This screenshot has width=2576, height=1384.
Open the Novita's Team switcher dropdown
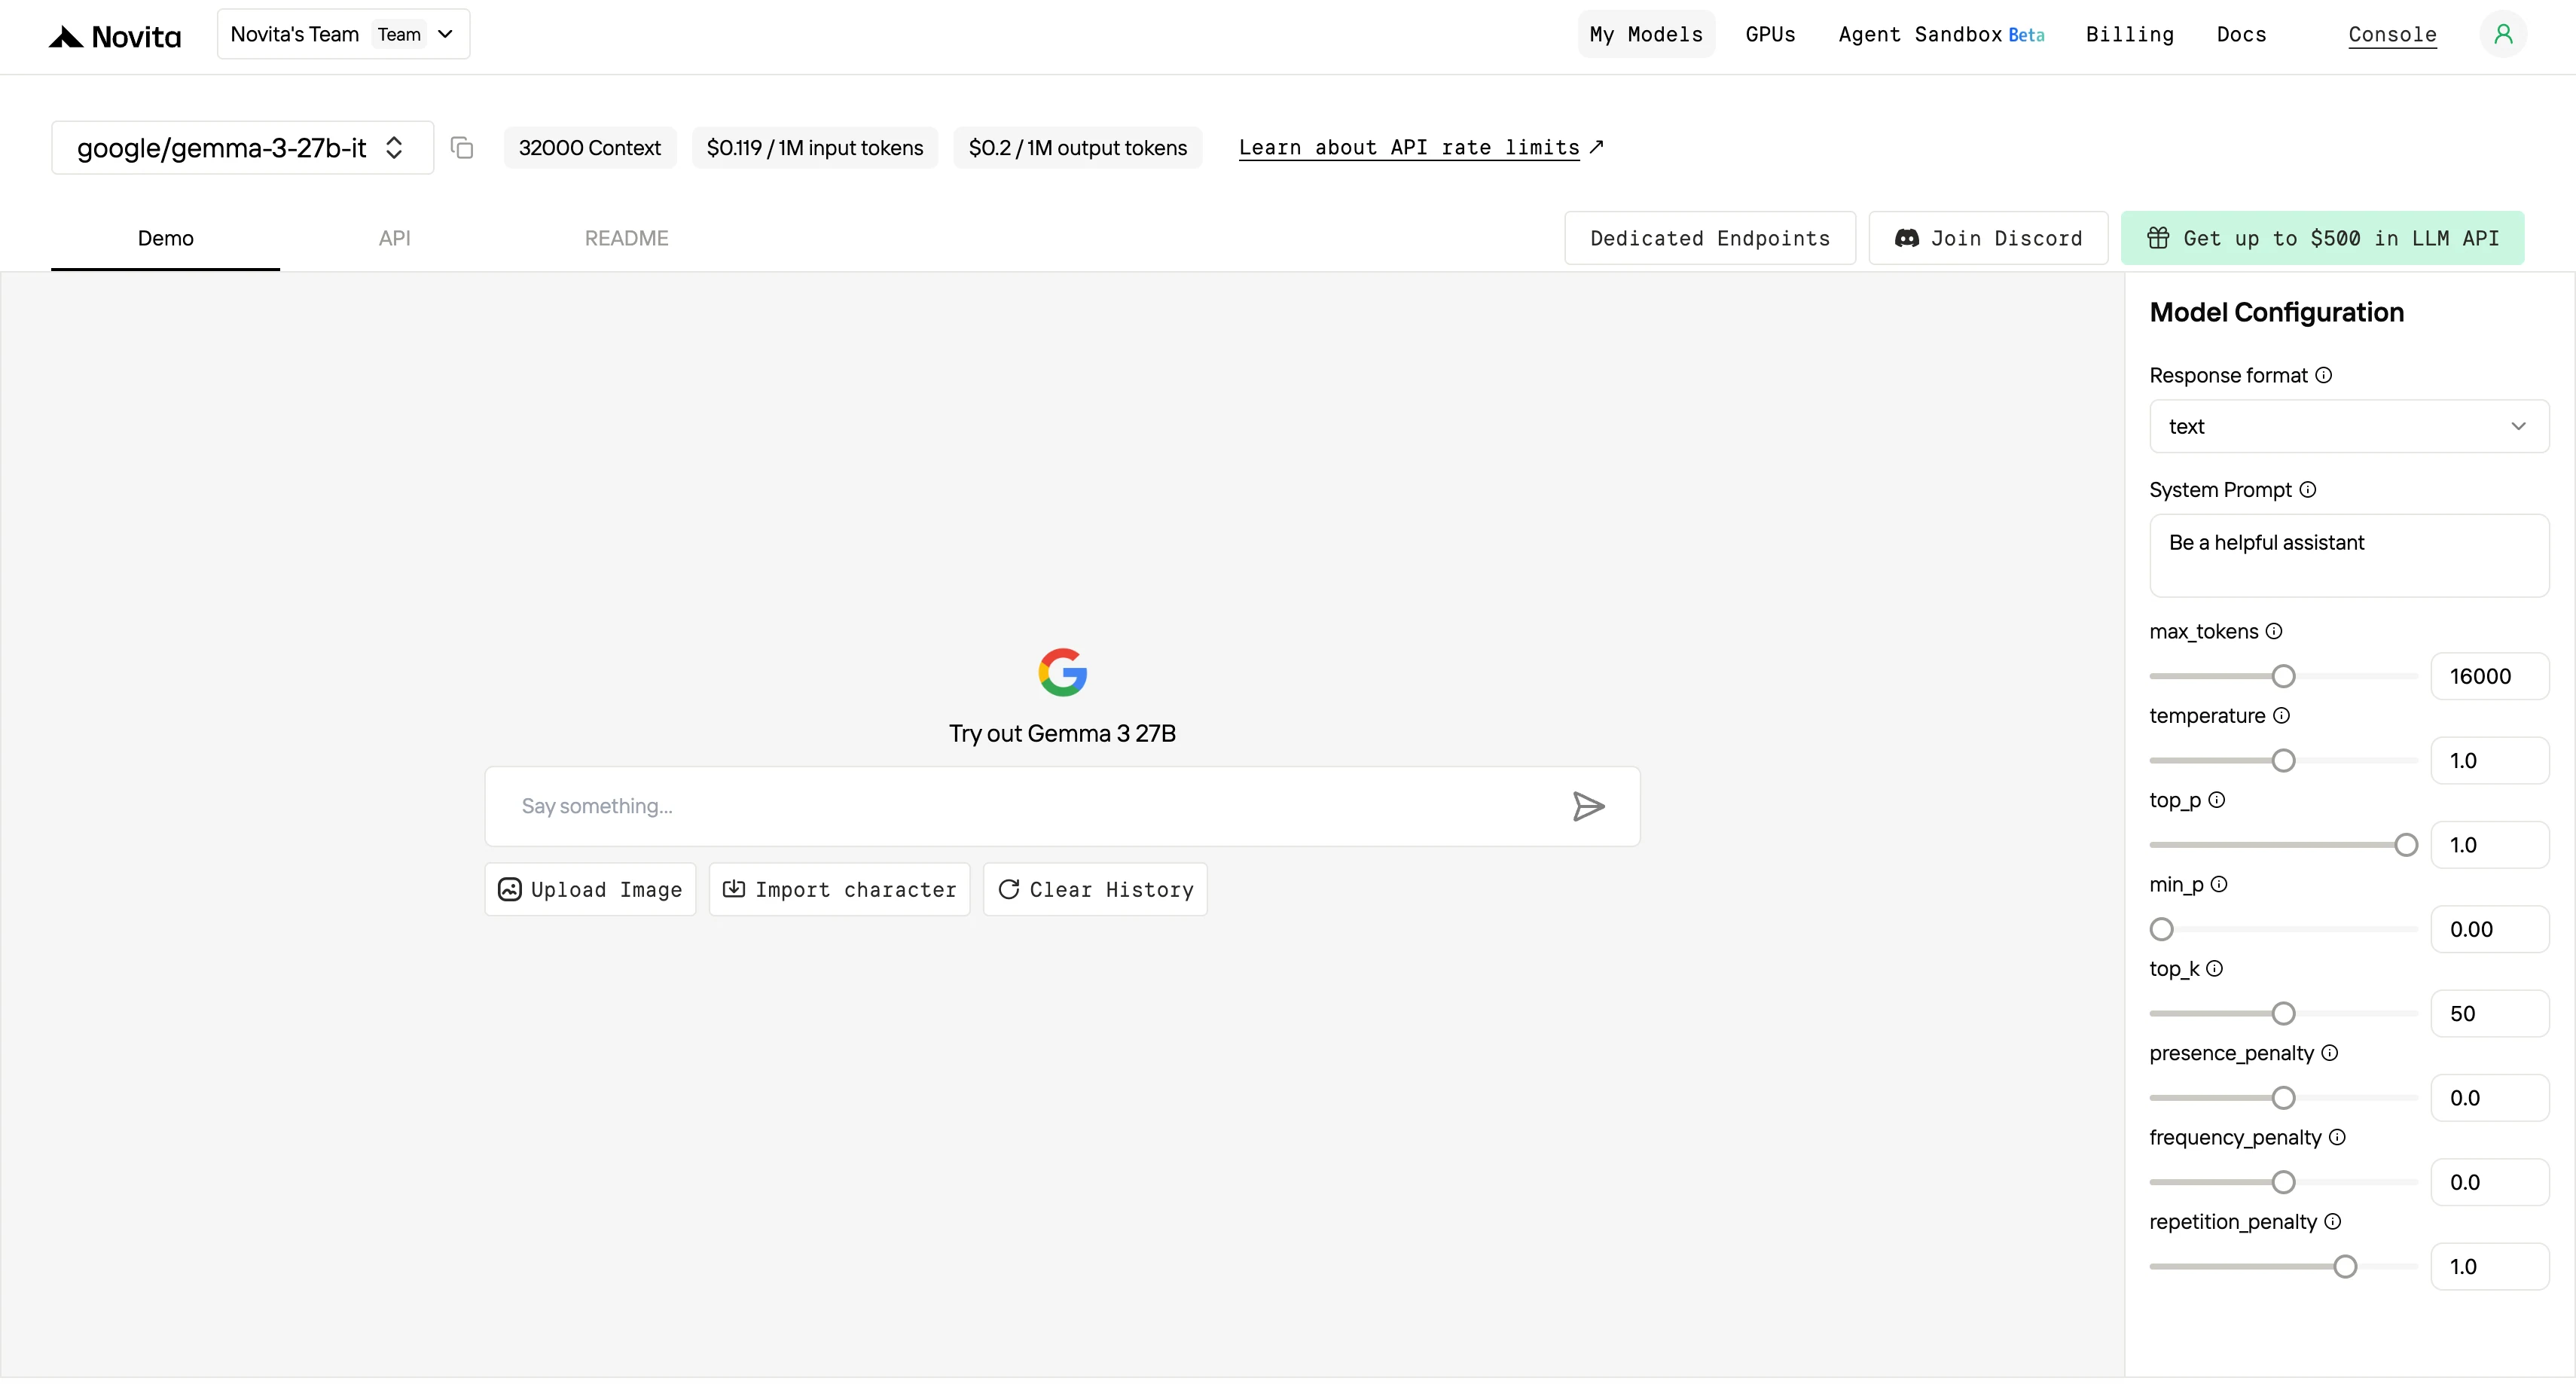(x=343, y=34)
